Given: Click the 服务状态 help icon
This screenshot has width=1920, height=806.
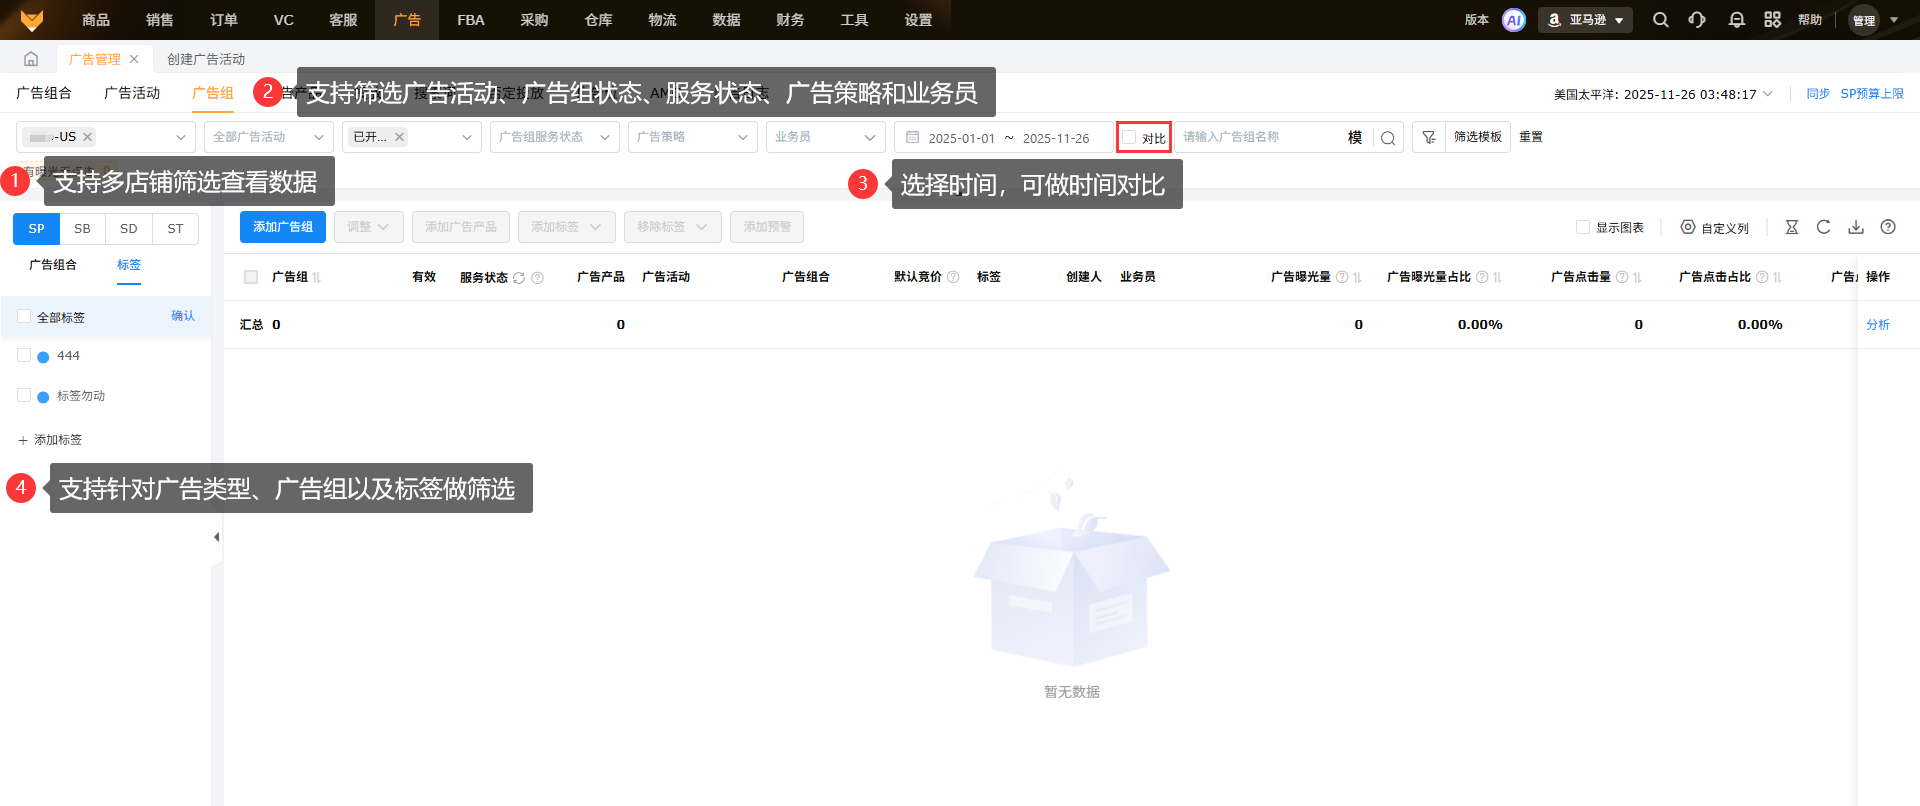Looking at the screenshot, I should 537,278.
